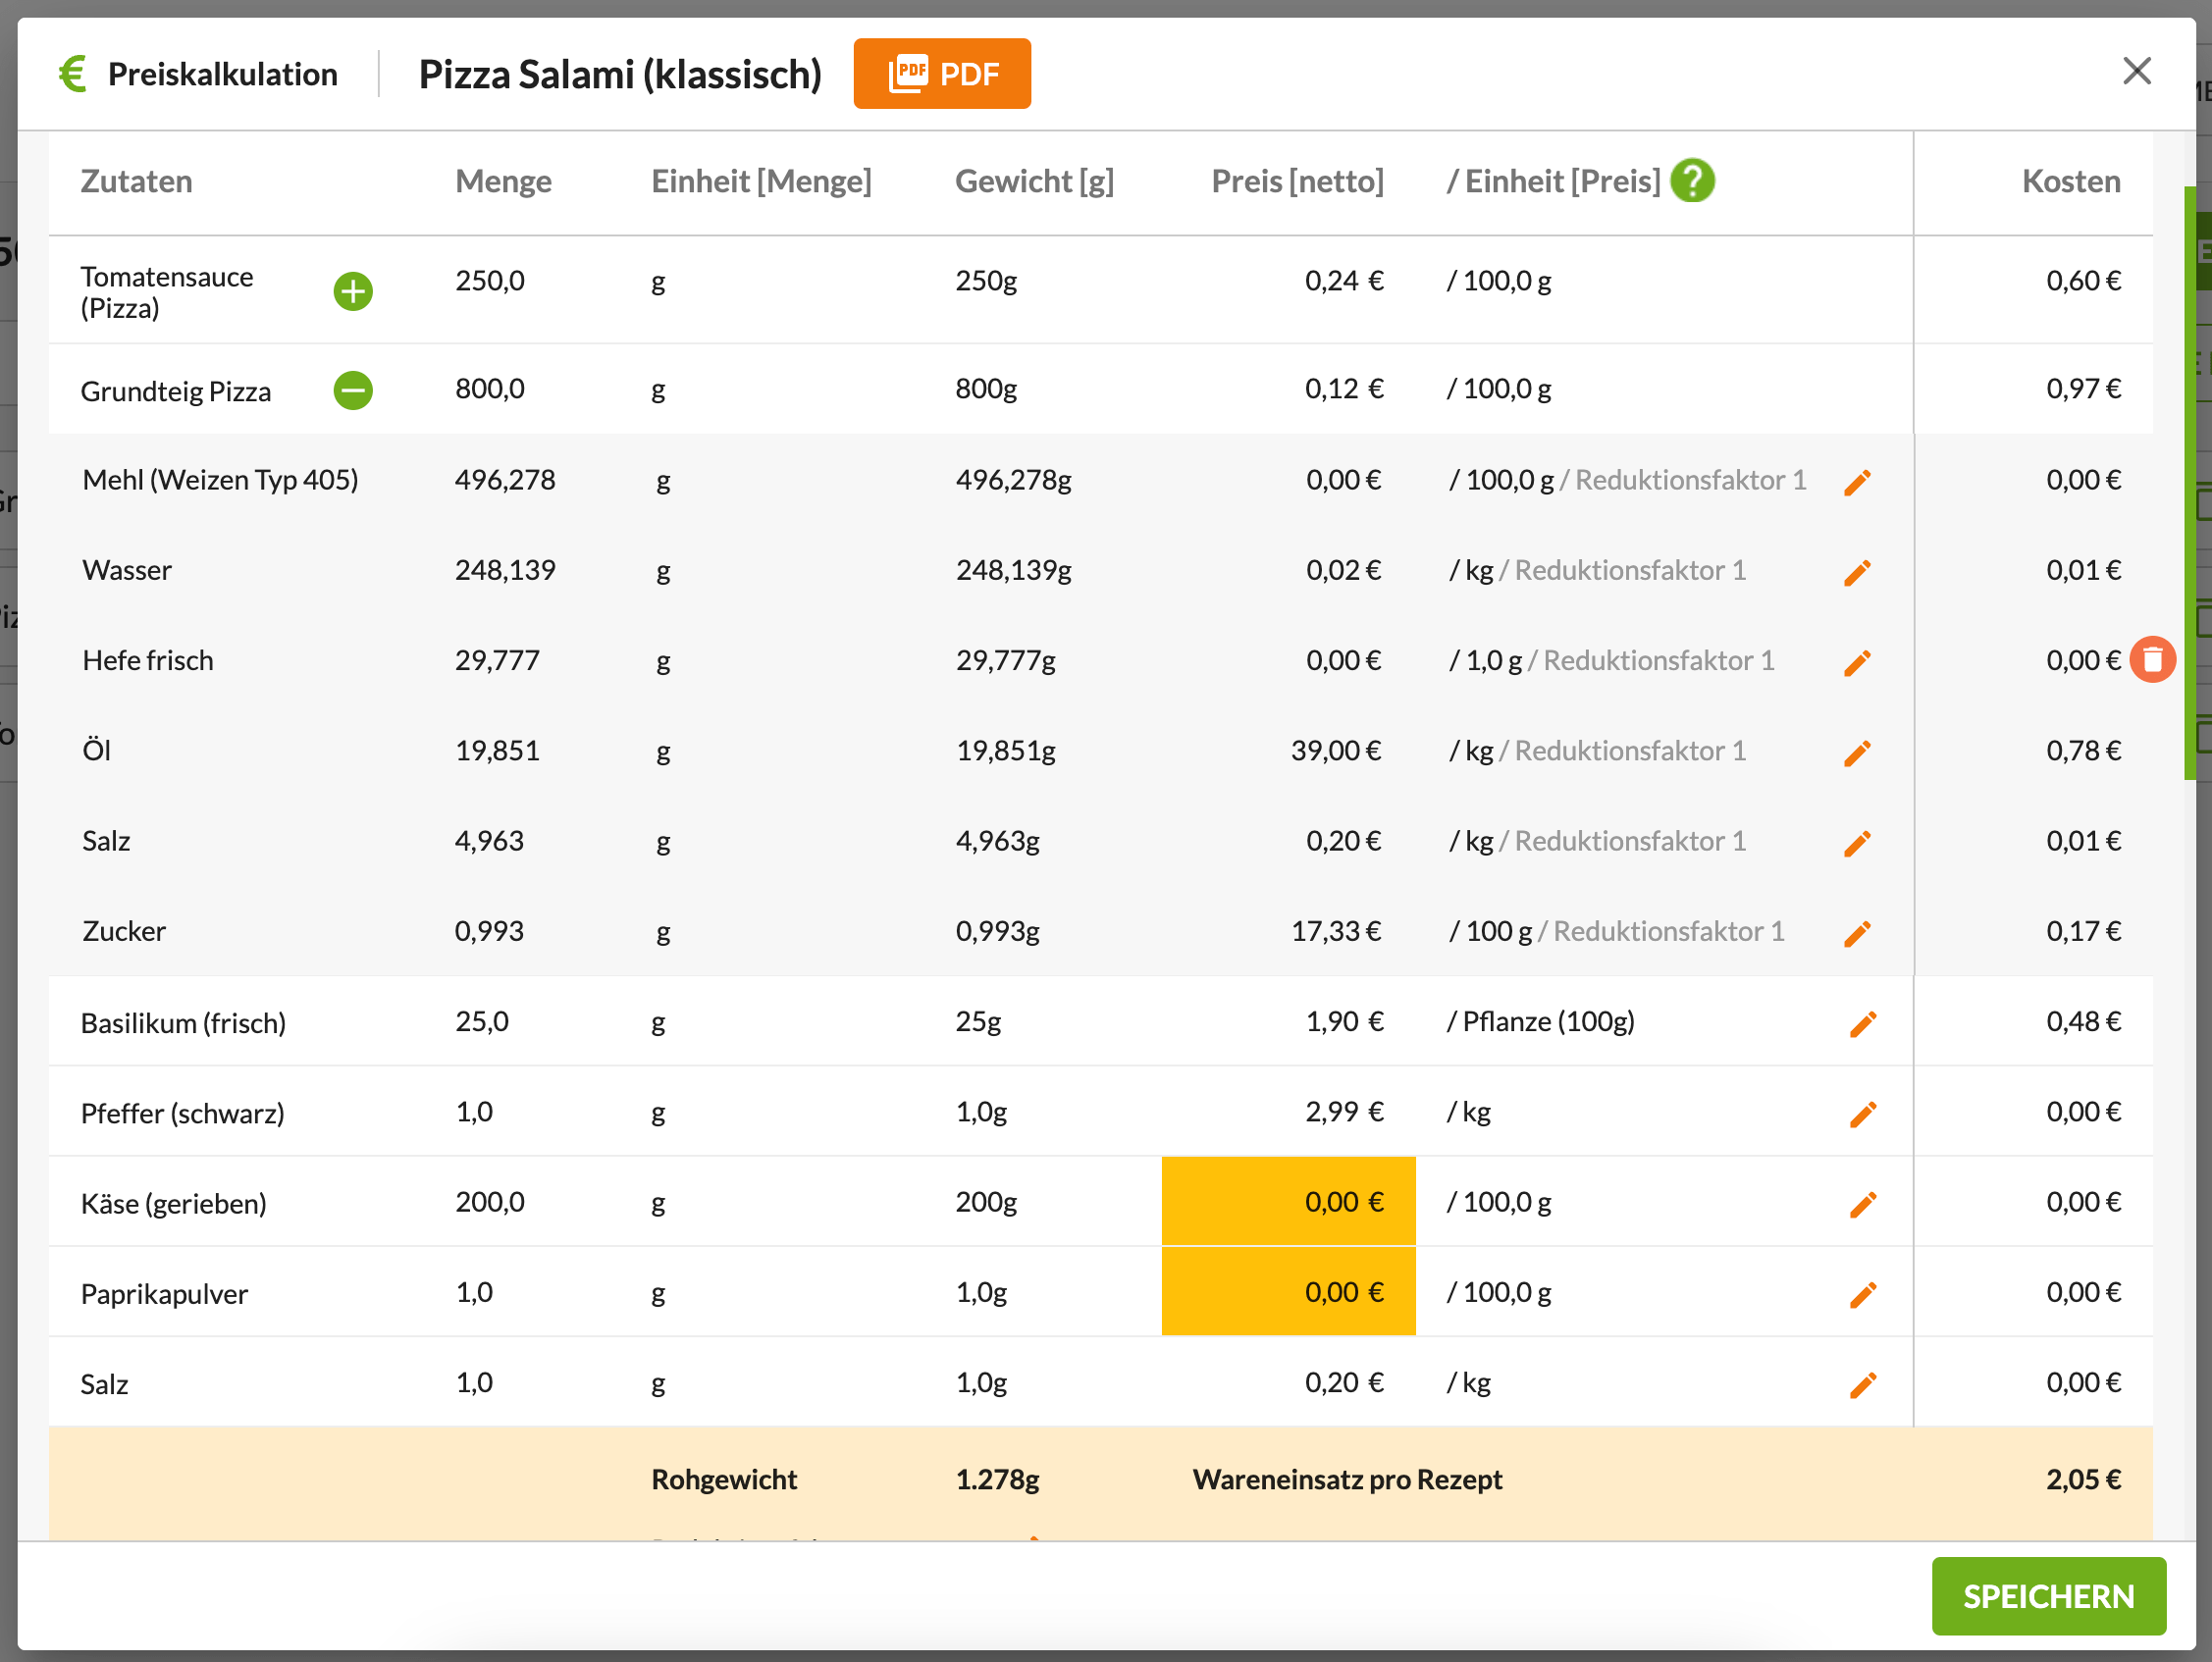Open the green help question mark icon
Viewport: 2212px width, 1662px height.
click(1692, 181)
